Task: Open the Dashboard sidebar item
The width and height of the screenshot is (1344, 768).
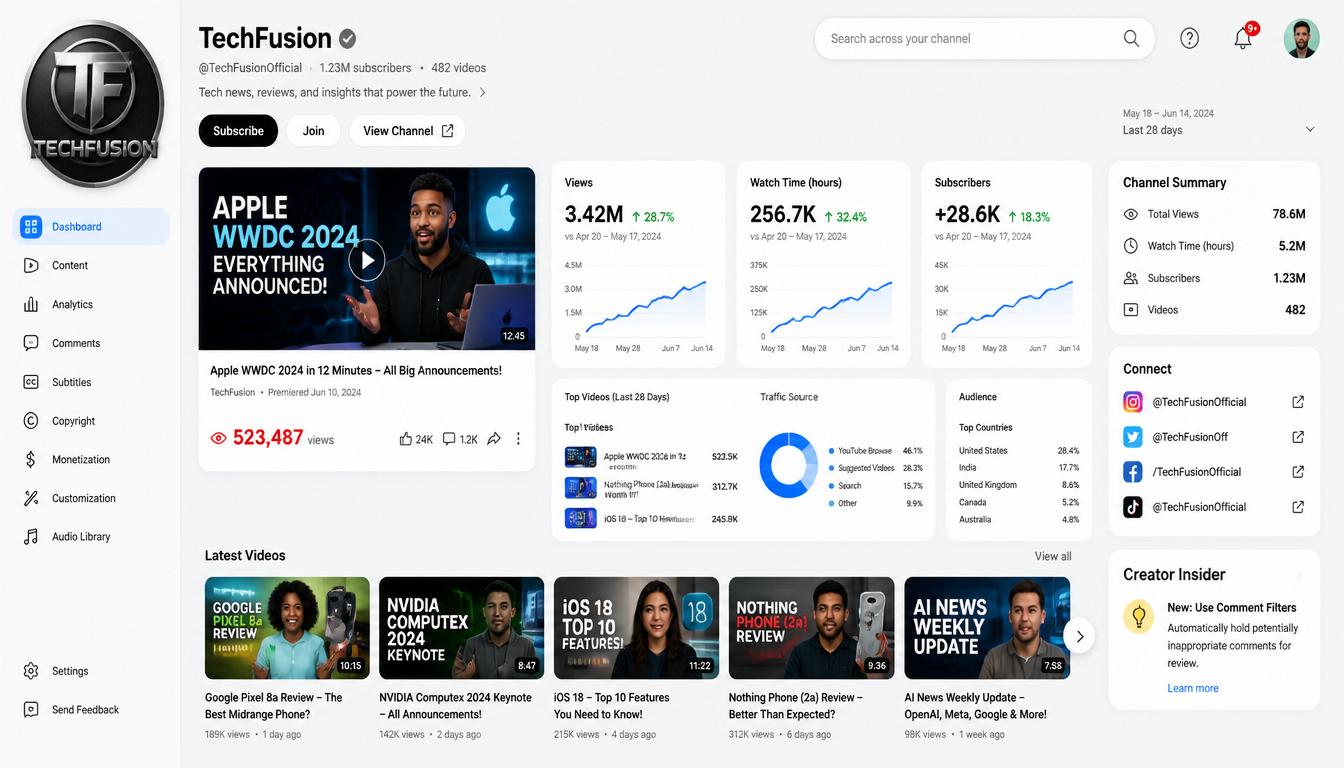Action: pos(91,226)
